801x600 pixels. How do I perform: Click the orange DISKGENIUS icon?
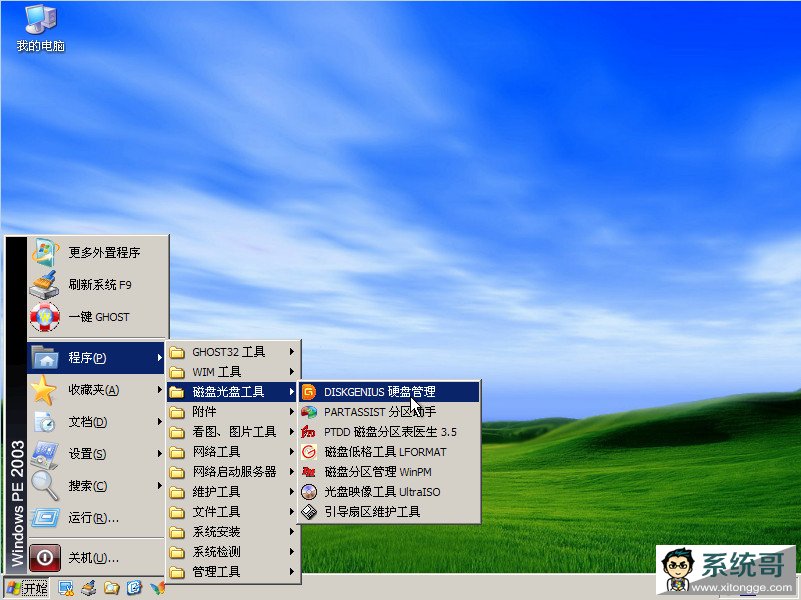(309, 392)
